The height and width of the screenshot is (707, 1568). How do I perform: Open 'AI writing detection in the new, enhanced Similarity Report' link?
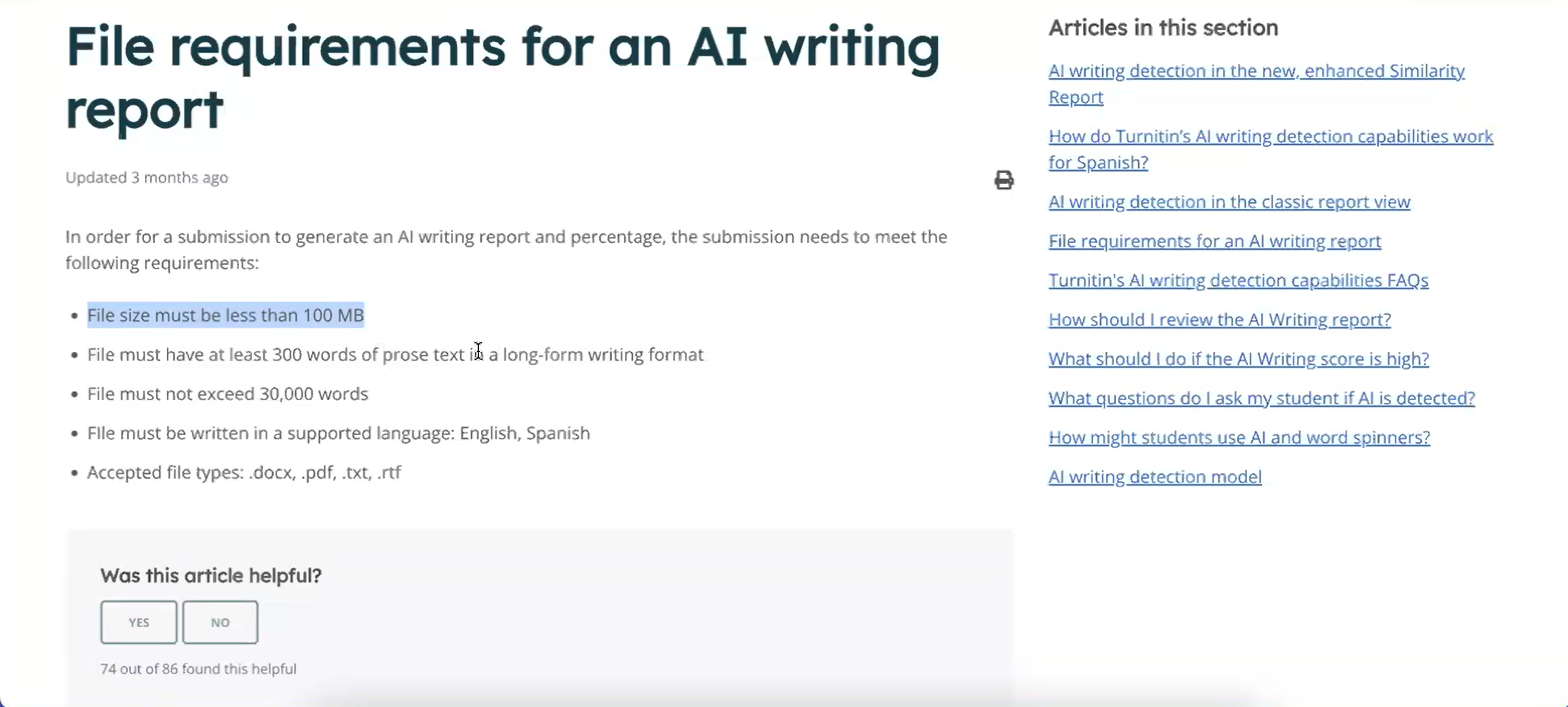1256,72
